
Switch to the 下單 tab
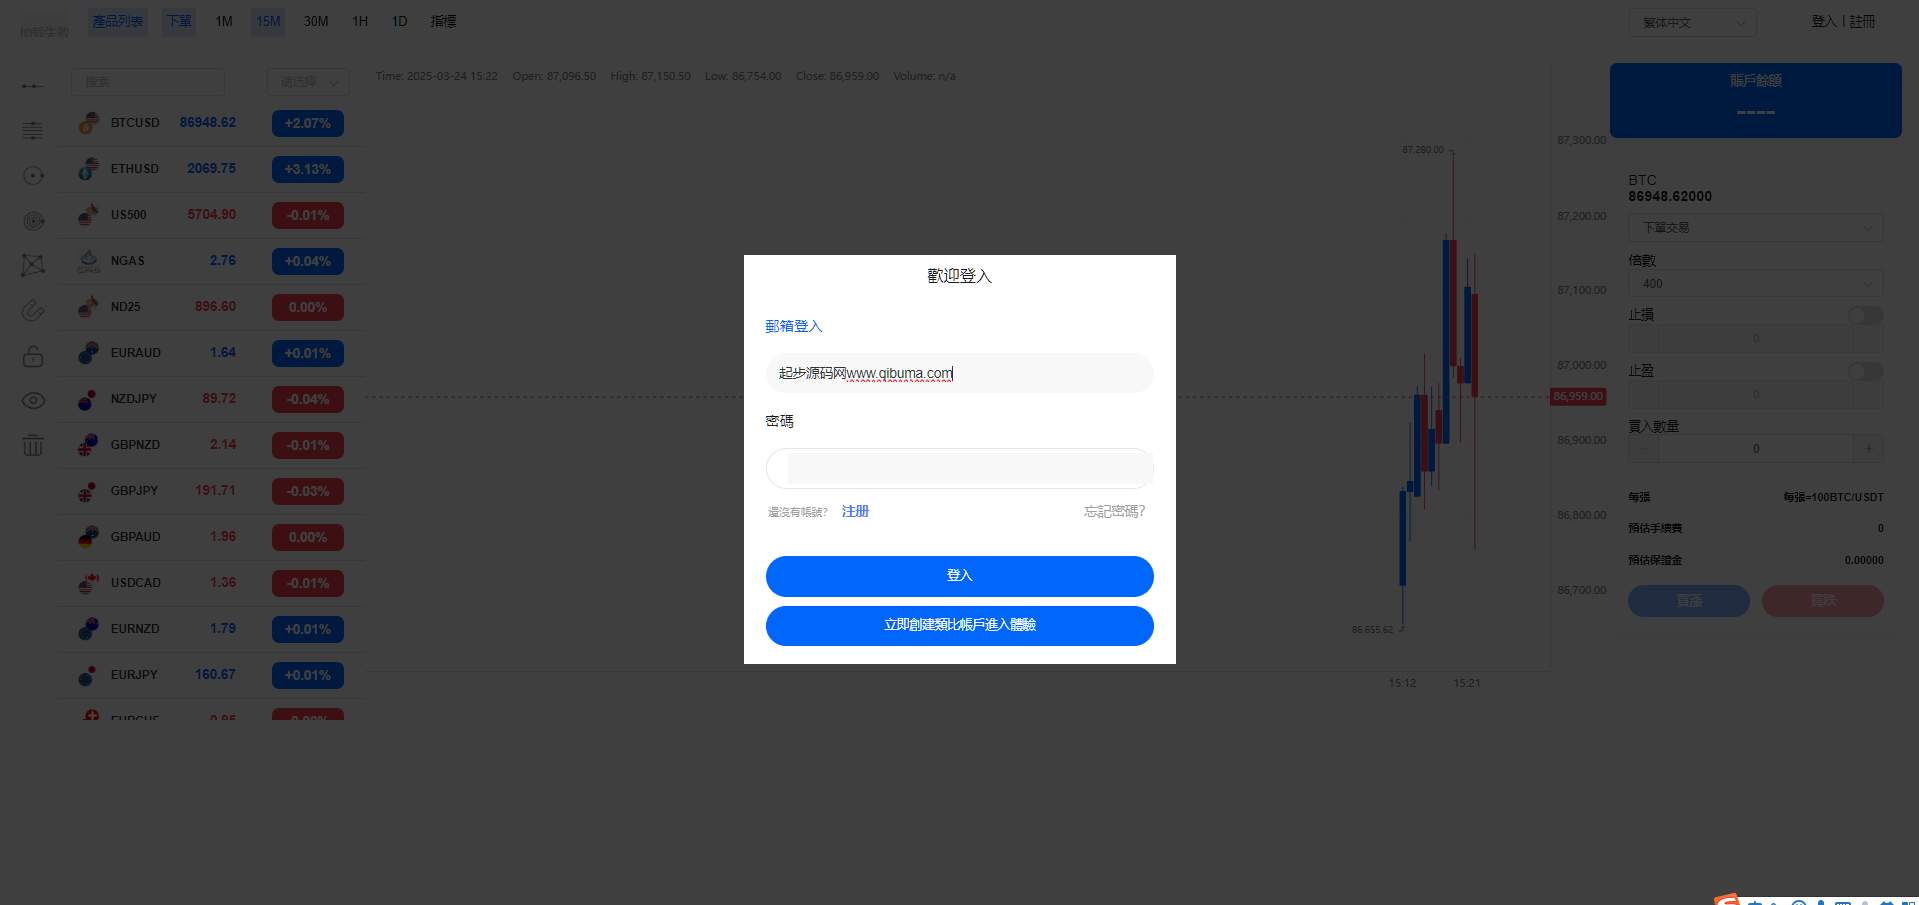179,22
